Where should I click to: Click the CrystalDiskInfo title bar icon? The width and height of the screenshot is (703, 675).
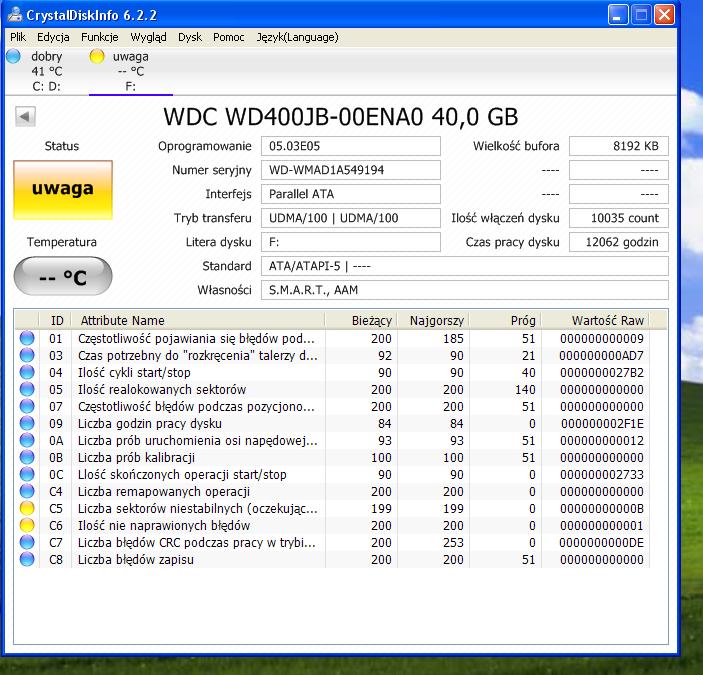[x=15, y=14]
